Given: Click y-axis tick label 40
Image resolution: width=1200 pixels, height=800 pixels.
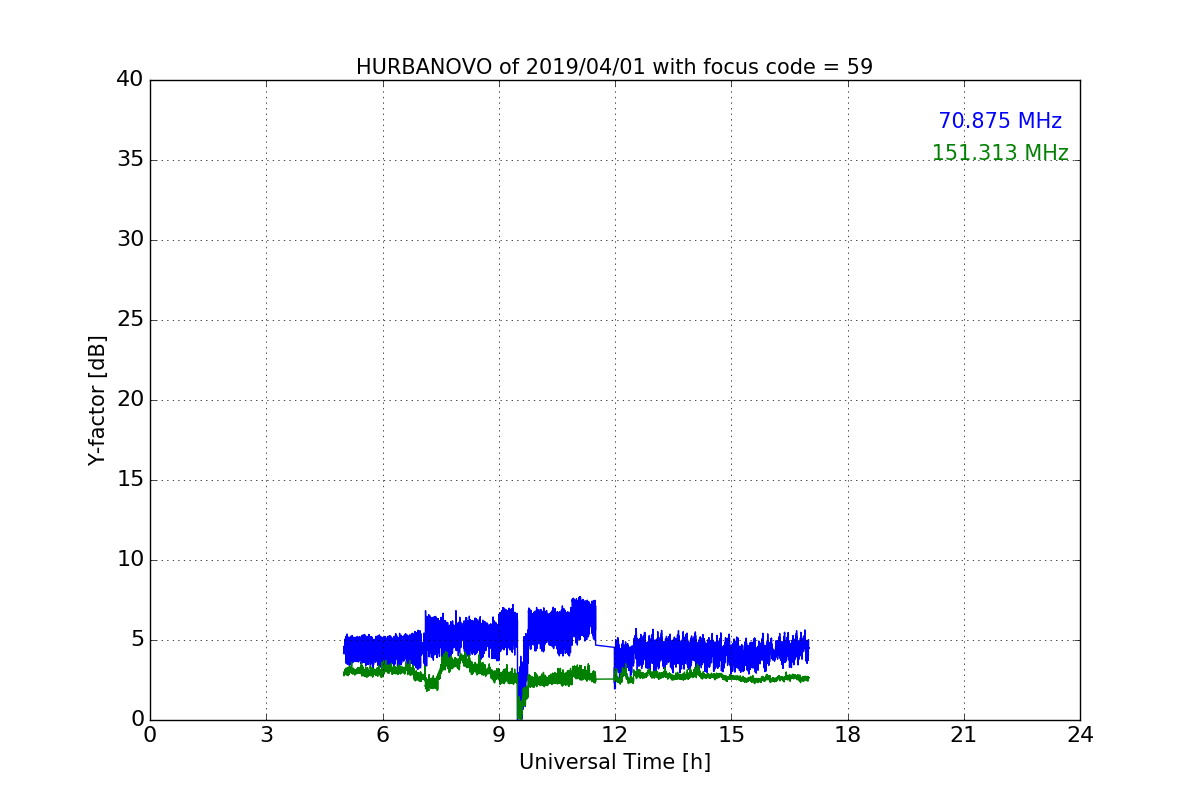Looking at the screenshot, I should coord(130,80).
